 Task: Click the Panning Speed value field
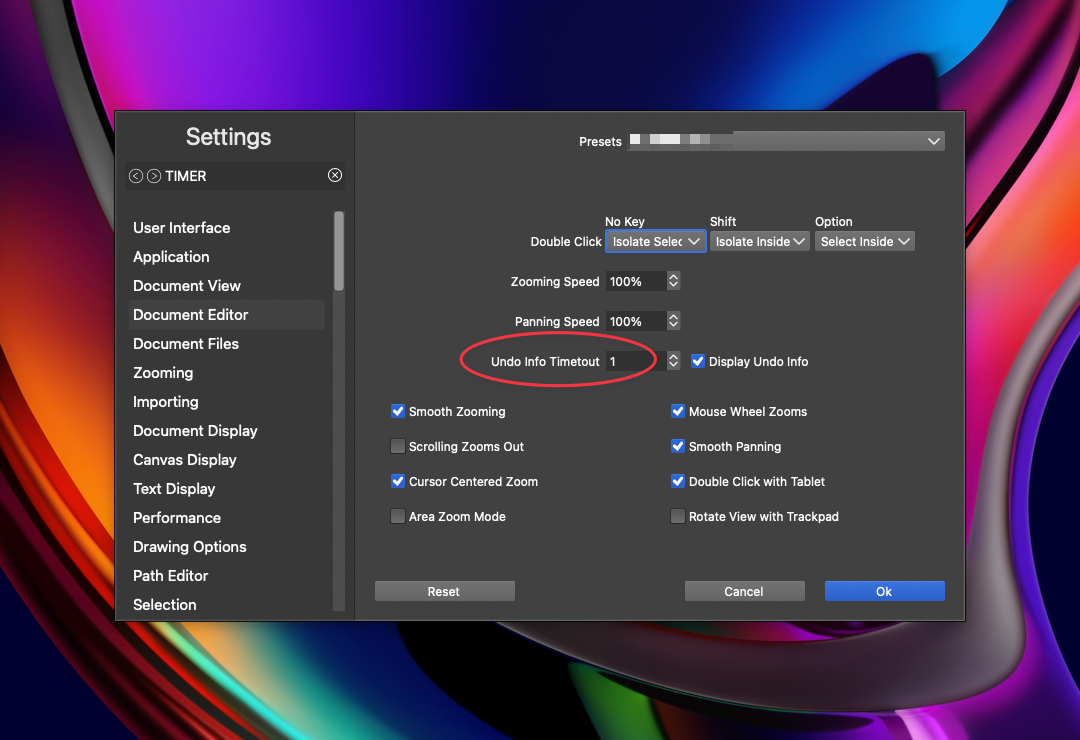coord(636,321)
